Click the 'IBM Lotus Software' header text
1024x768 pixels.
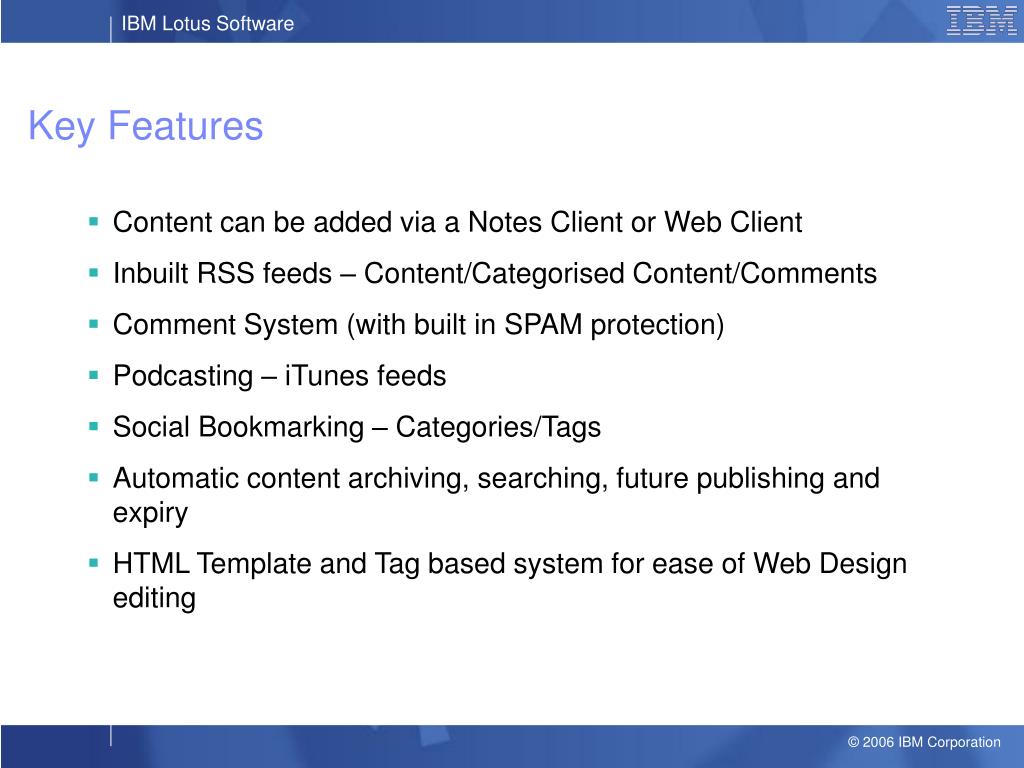[x=208, y=24]
